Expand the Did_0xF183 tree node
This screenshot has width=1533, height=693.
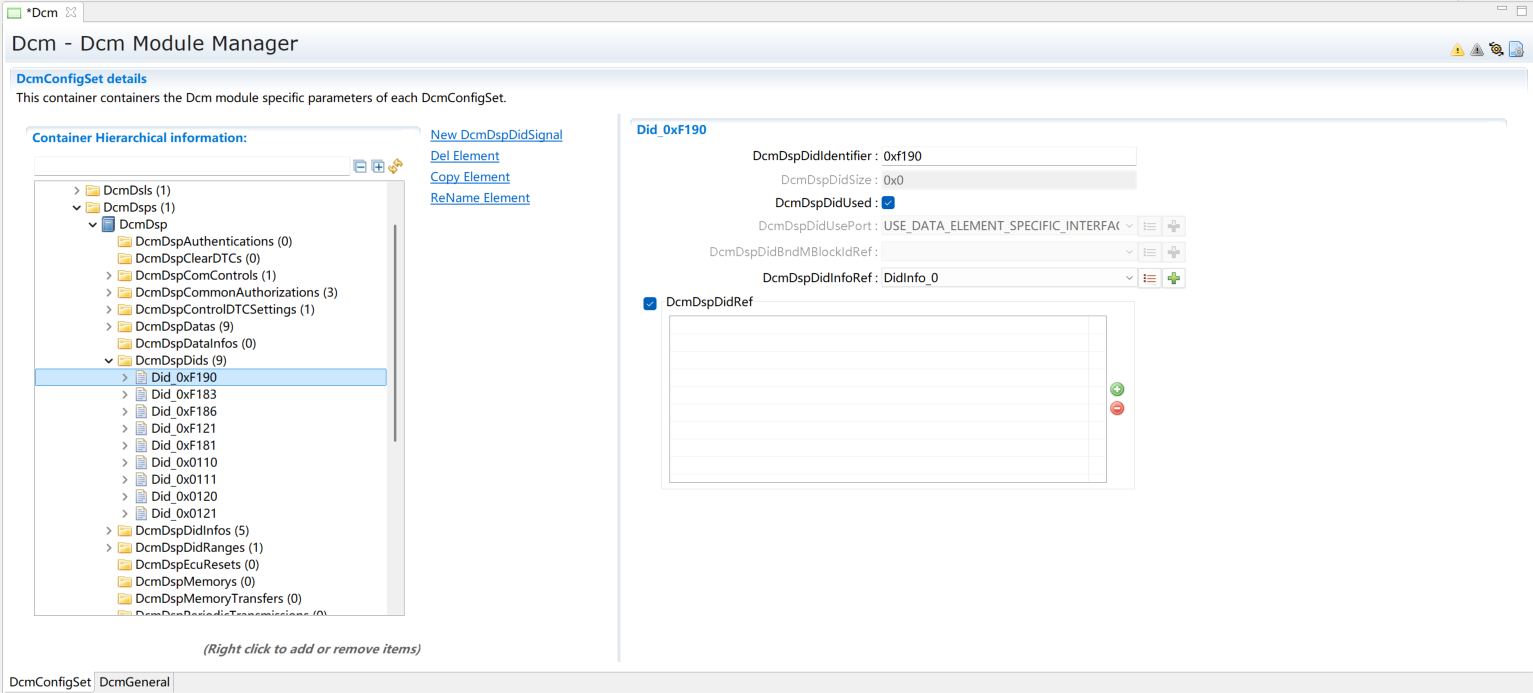click(x=125, y=394)
